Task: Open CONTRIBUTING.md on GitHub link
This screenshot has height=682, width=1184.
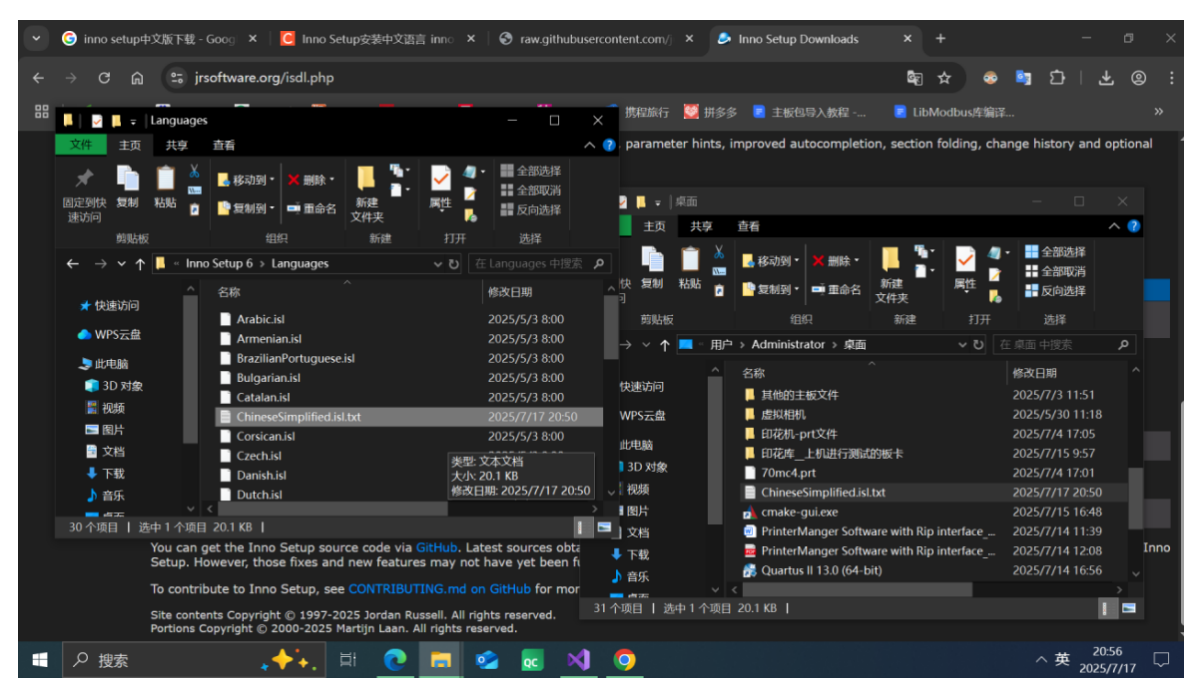Action: 439,588
